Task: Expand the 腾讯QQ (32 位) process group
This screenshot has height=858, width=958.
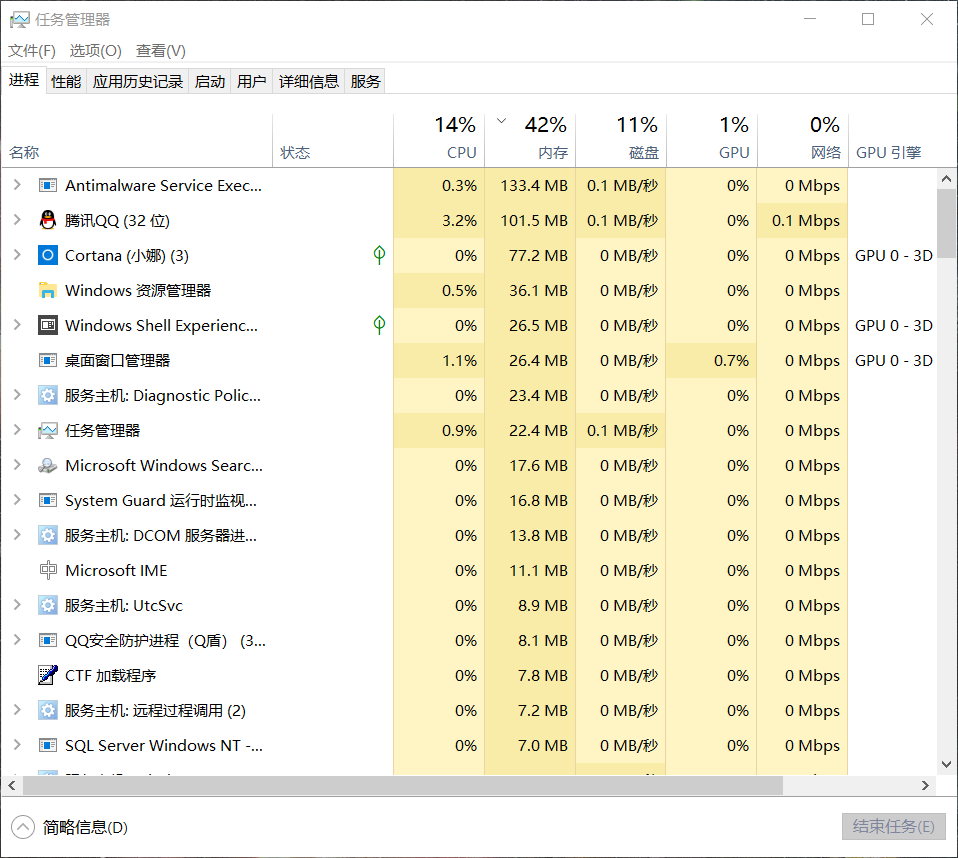Action: [x=17, y=220]
